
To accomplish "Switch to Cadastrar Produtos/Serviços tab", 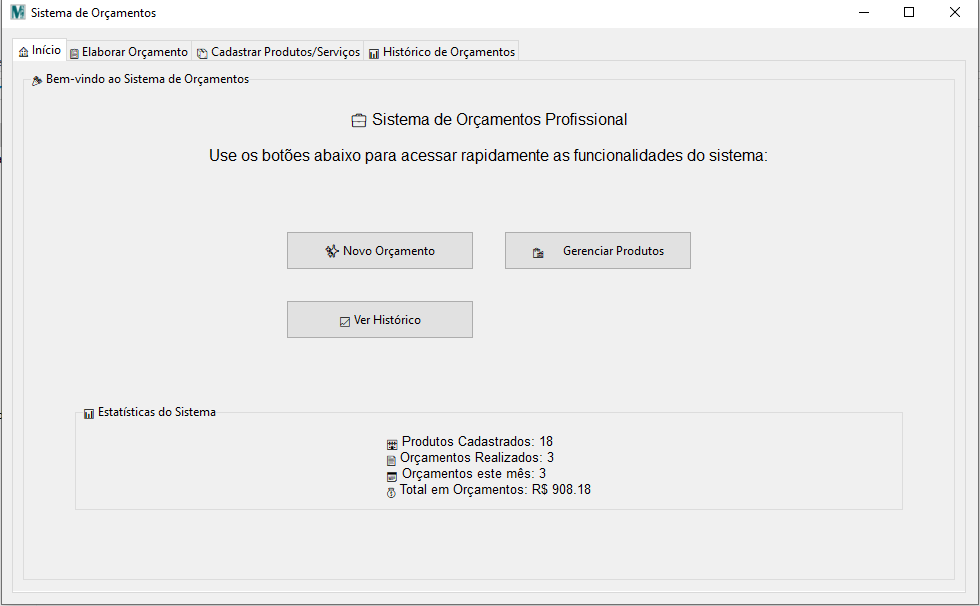I will pyautogui.click(x=278, y=52).
